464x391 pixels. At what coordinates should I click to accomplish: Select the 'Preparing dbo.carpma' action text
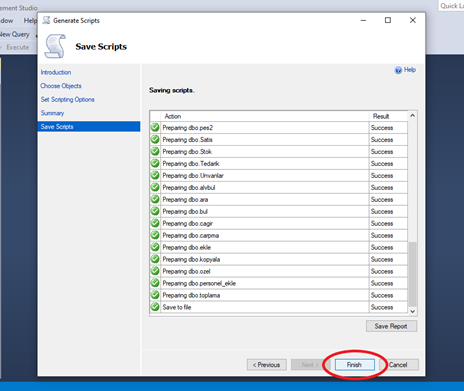click(191, 236)
